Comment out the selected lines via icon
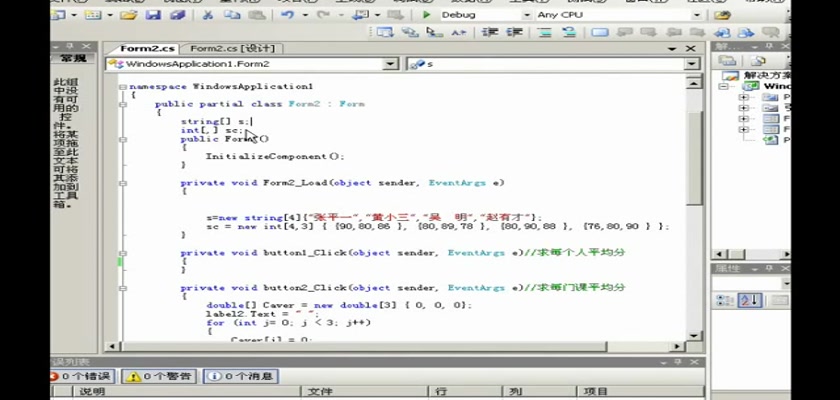 pyautogui.click(x=545, y=32)
